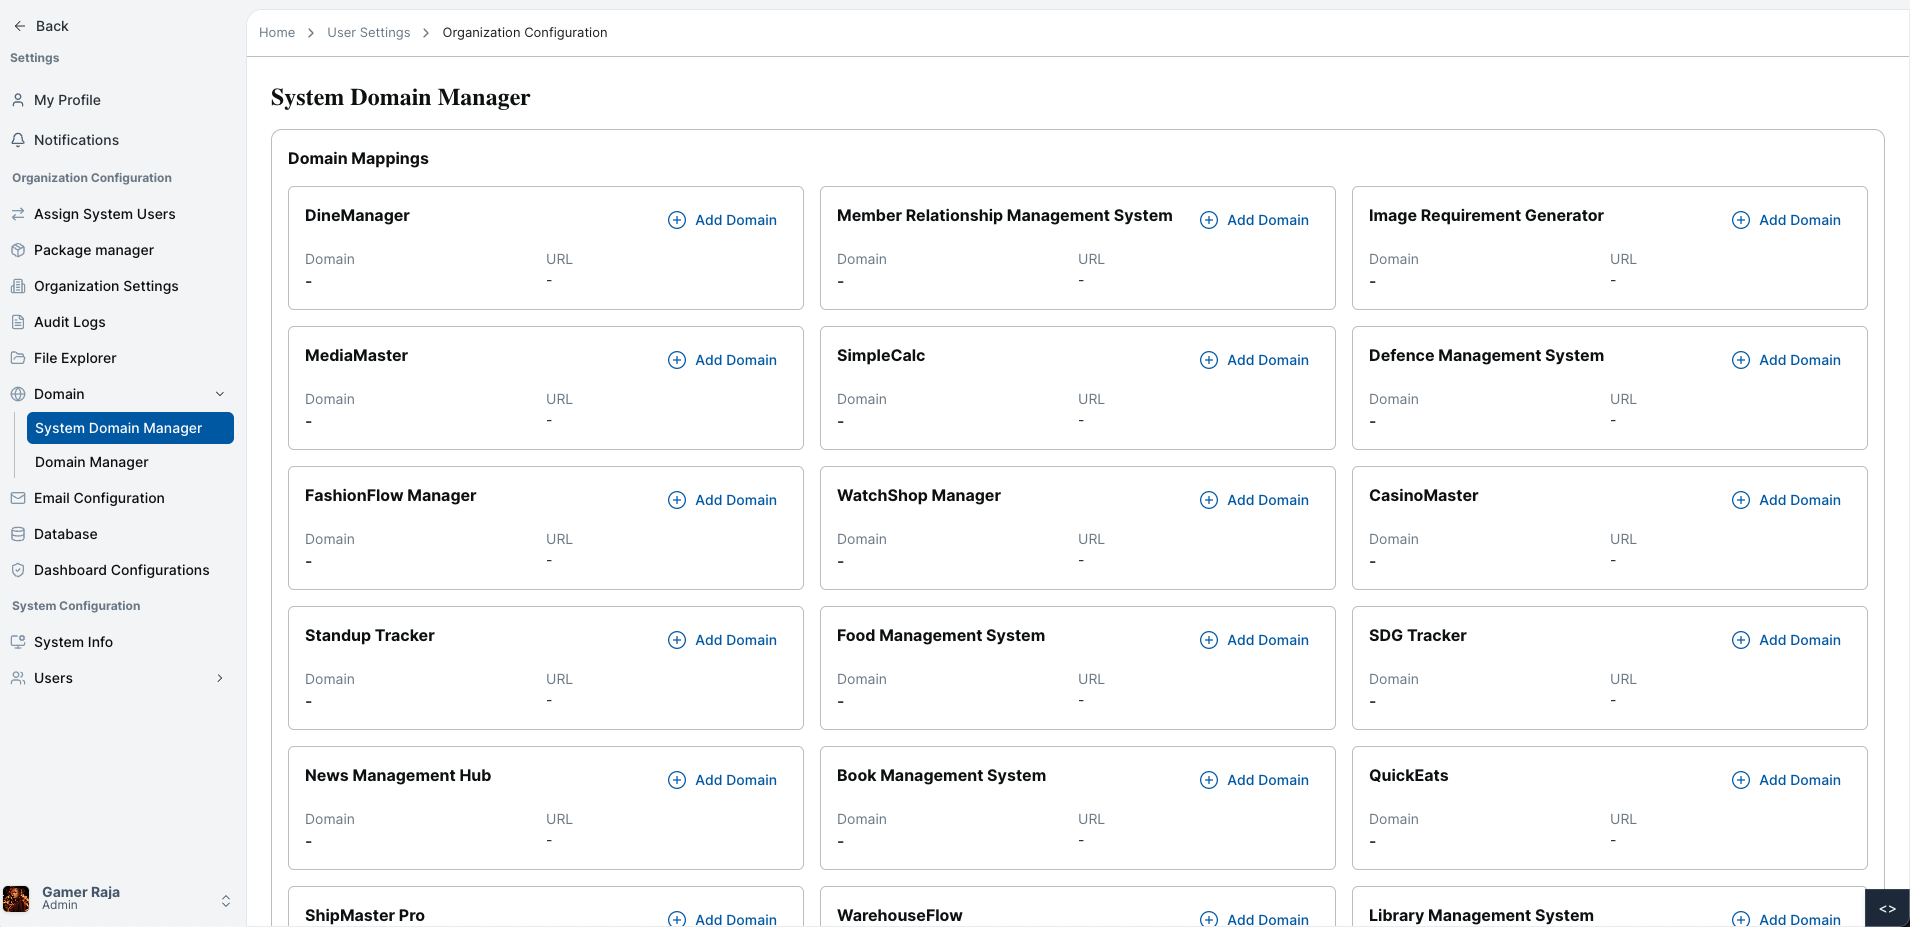Click the Dashboard Configurations shield icon
1910x927 pixels.
tap(19, 570)
